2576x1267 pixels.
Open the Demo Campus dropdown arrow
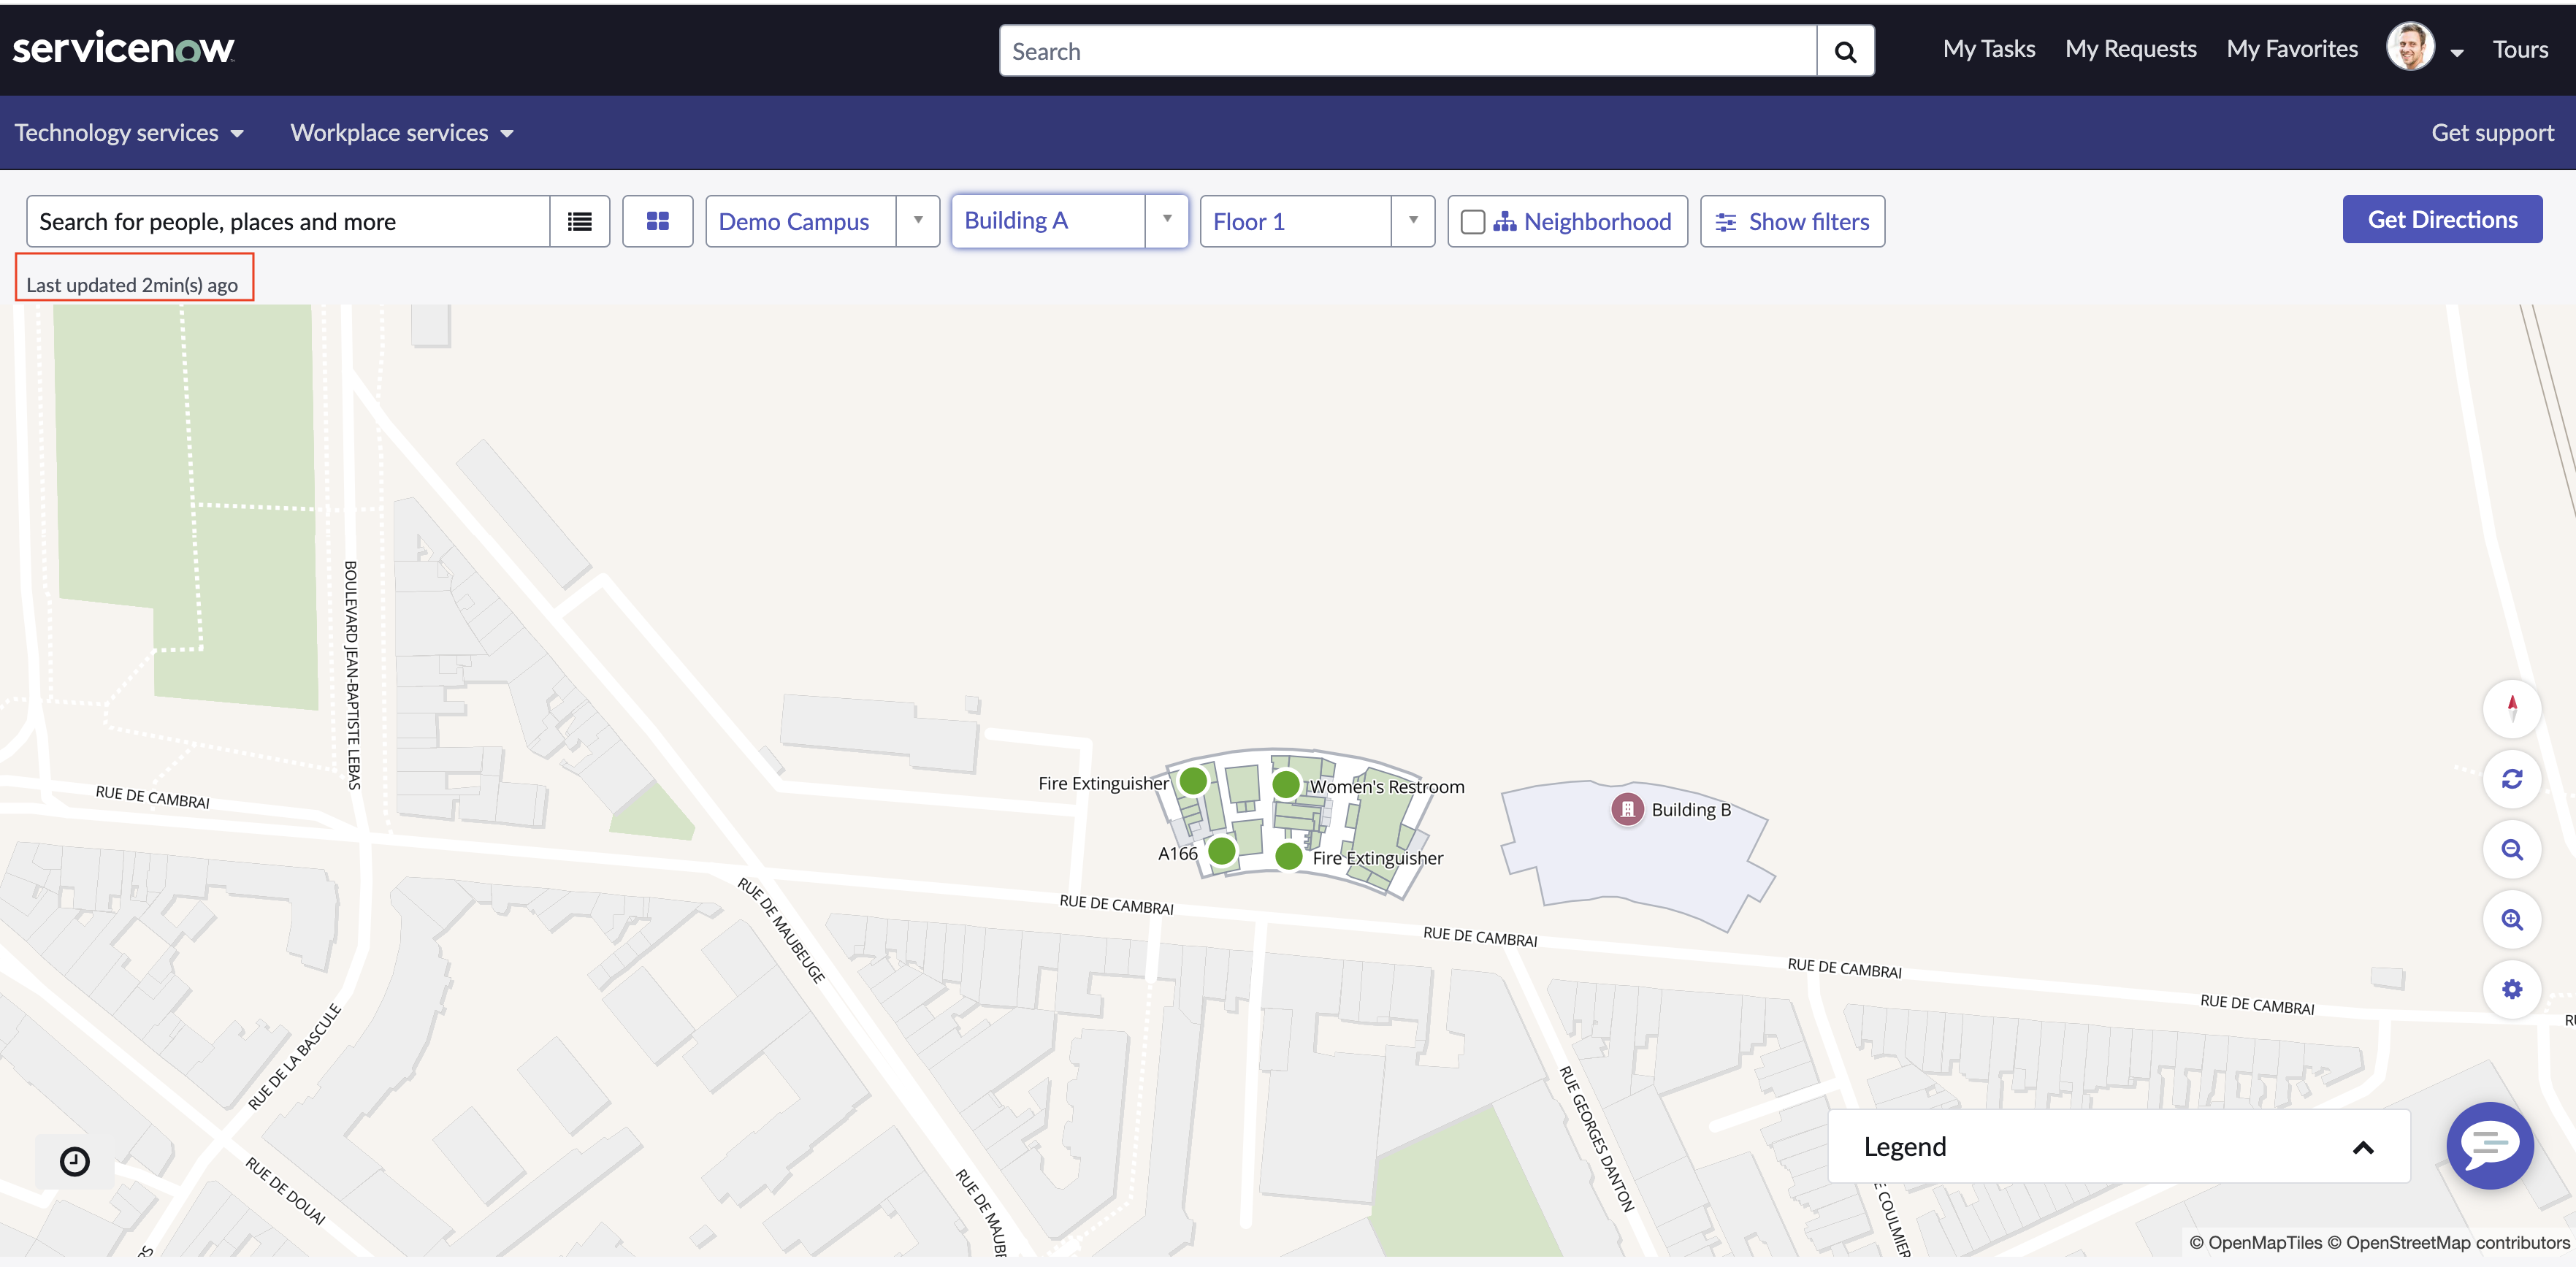(918, 221)
